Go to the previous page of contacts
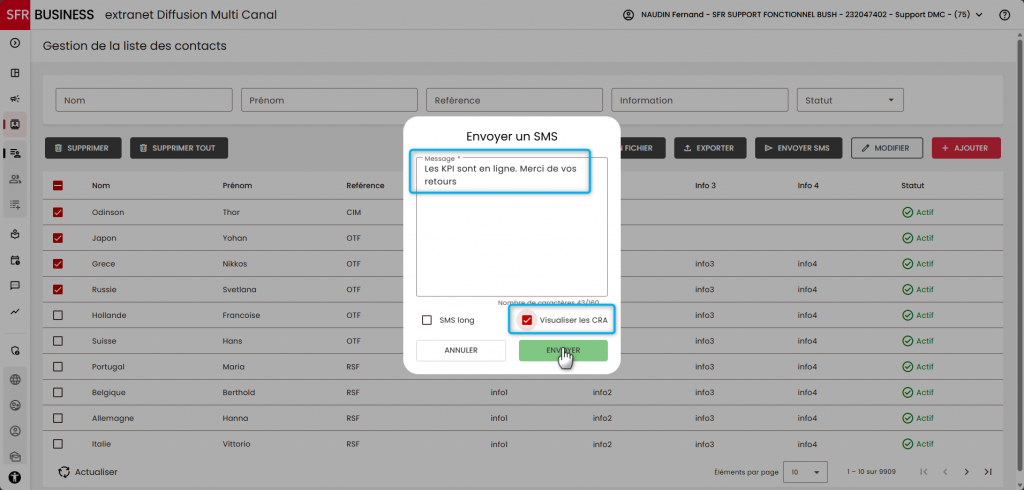Screen dimensions: 1024x490 click(x=945, y=472)
